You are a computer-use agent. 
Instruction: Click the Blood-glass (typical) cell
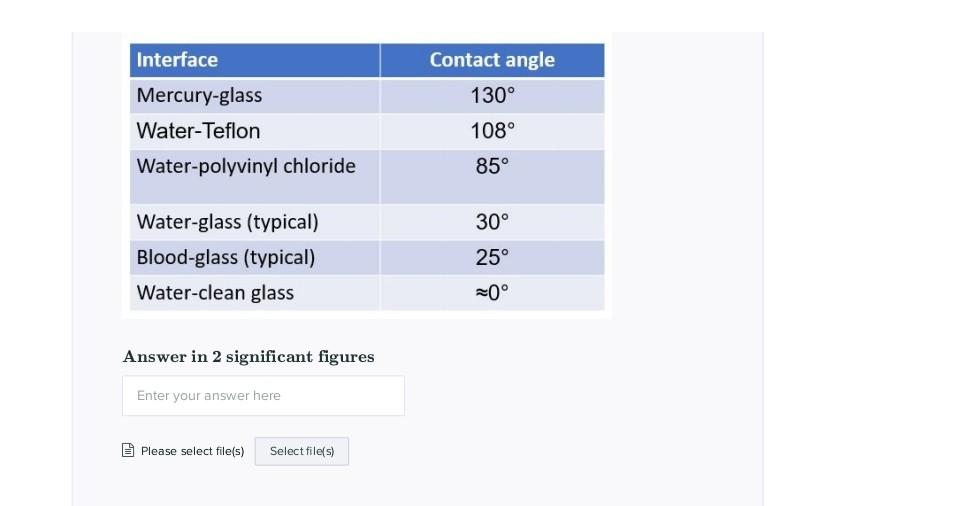254,258
